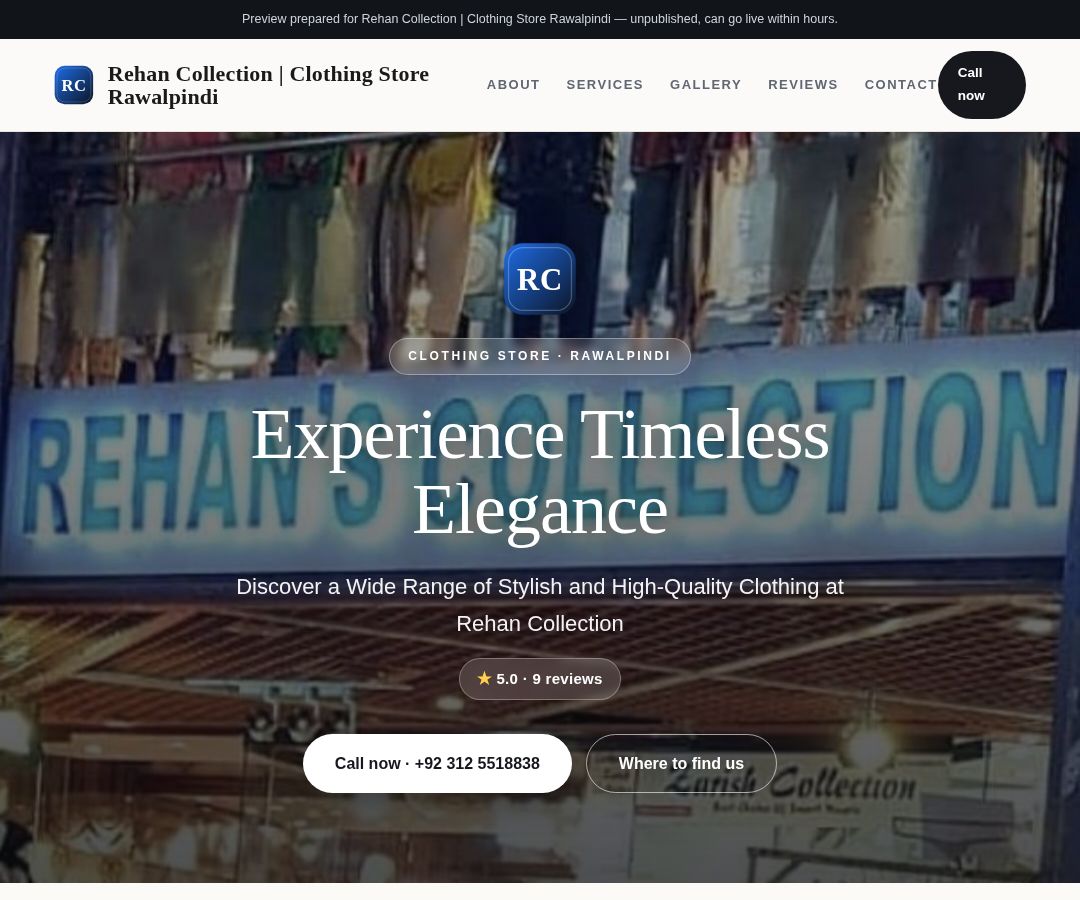Call now on +92 312 5518838 button
Viewport: 1080px width, 900px height.
click(x=437, y=763)
